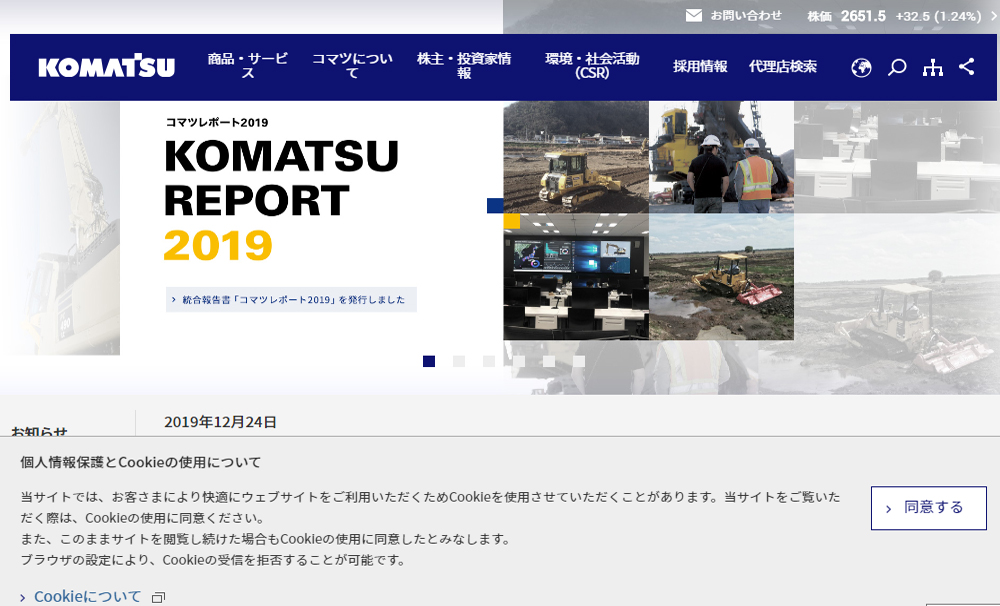Click the magnifying glass search icon
This screenshot has height=606, width=1000.
tap(897, 67)
